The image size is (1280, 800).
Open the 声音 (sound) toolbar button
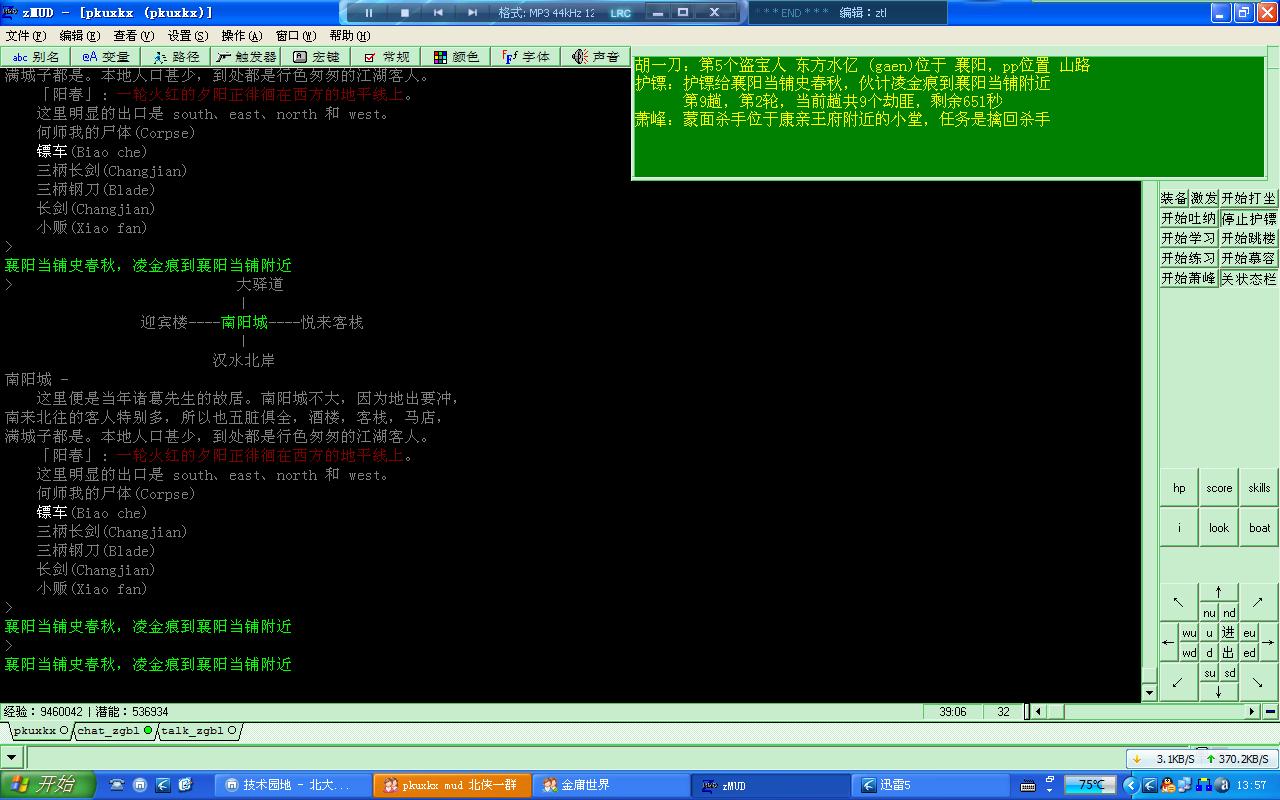tap(595, 57)
